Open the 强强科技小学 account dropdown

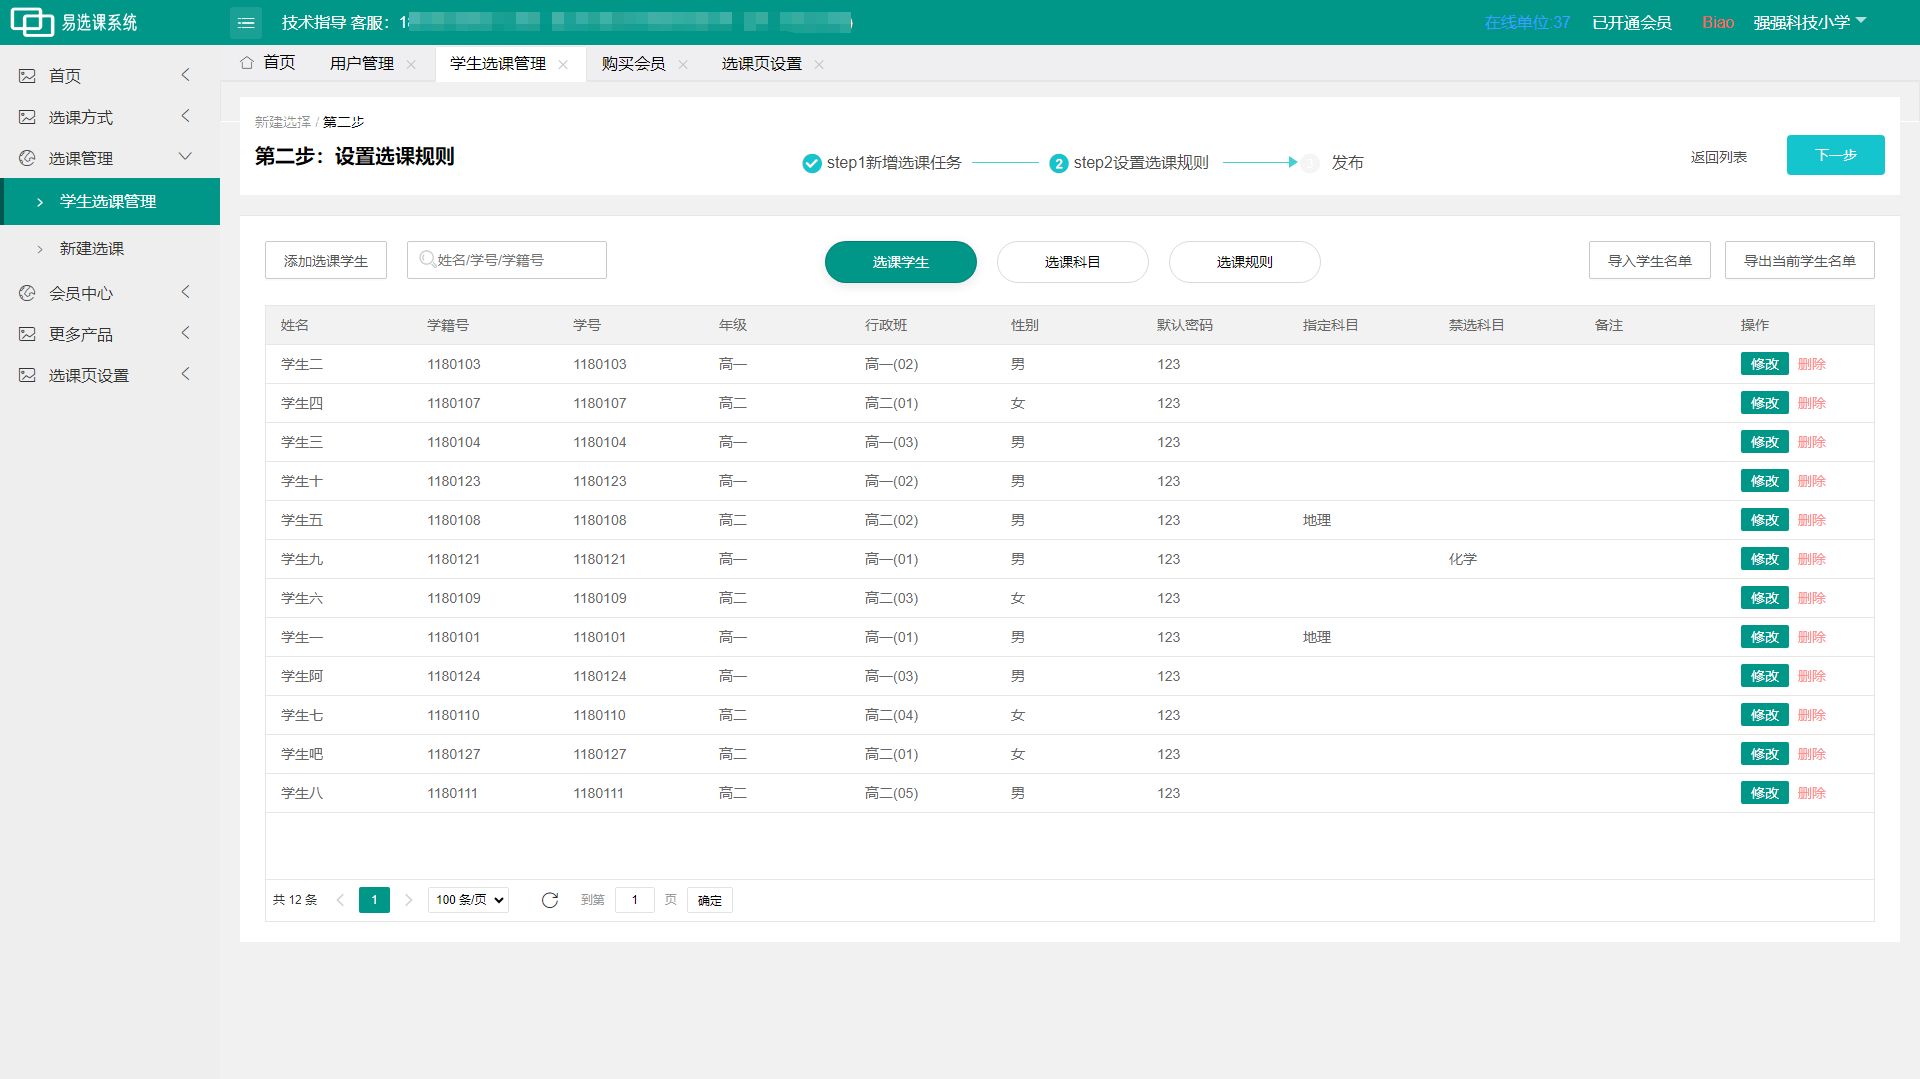[x=1809, y=22]
